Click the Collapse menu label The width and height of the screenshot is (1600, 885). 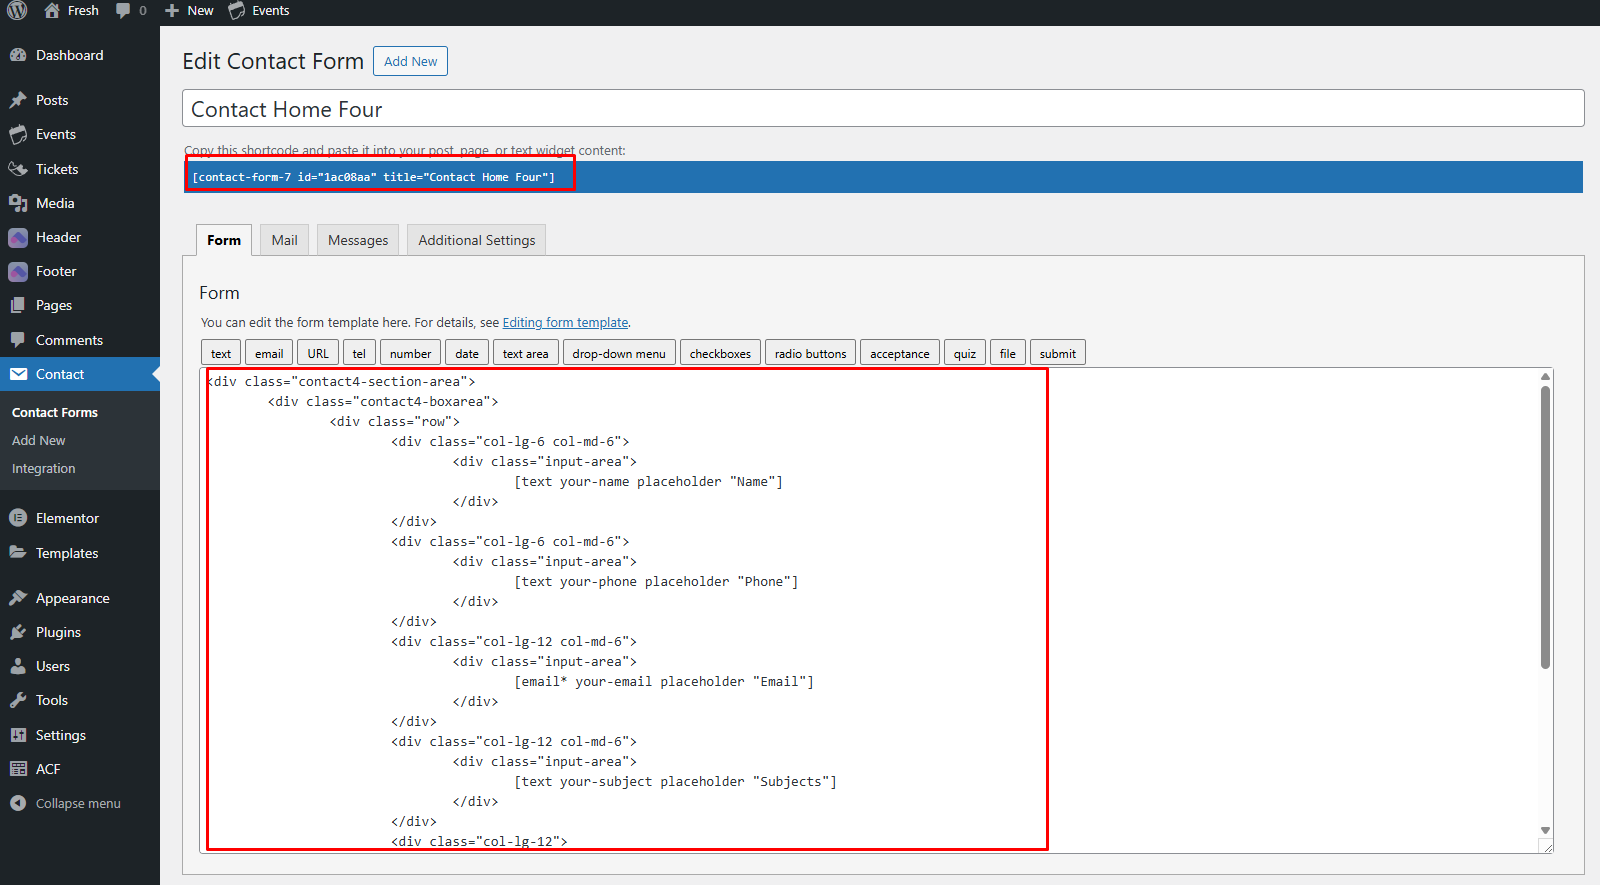tap(78, 803)
